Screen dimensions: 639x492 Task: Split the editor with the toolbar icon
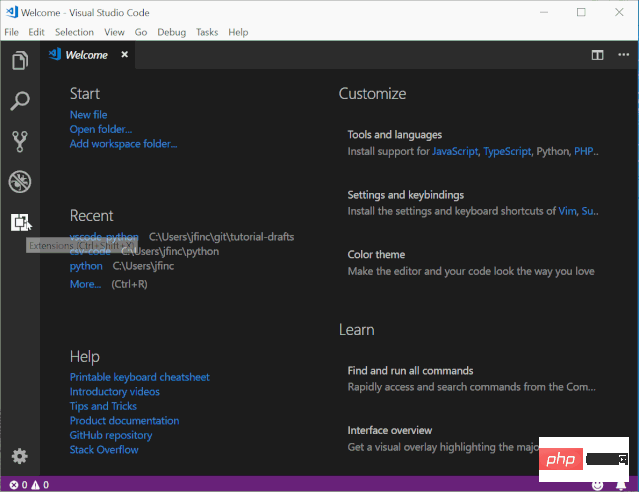(x=597, y=55)
